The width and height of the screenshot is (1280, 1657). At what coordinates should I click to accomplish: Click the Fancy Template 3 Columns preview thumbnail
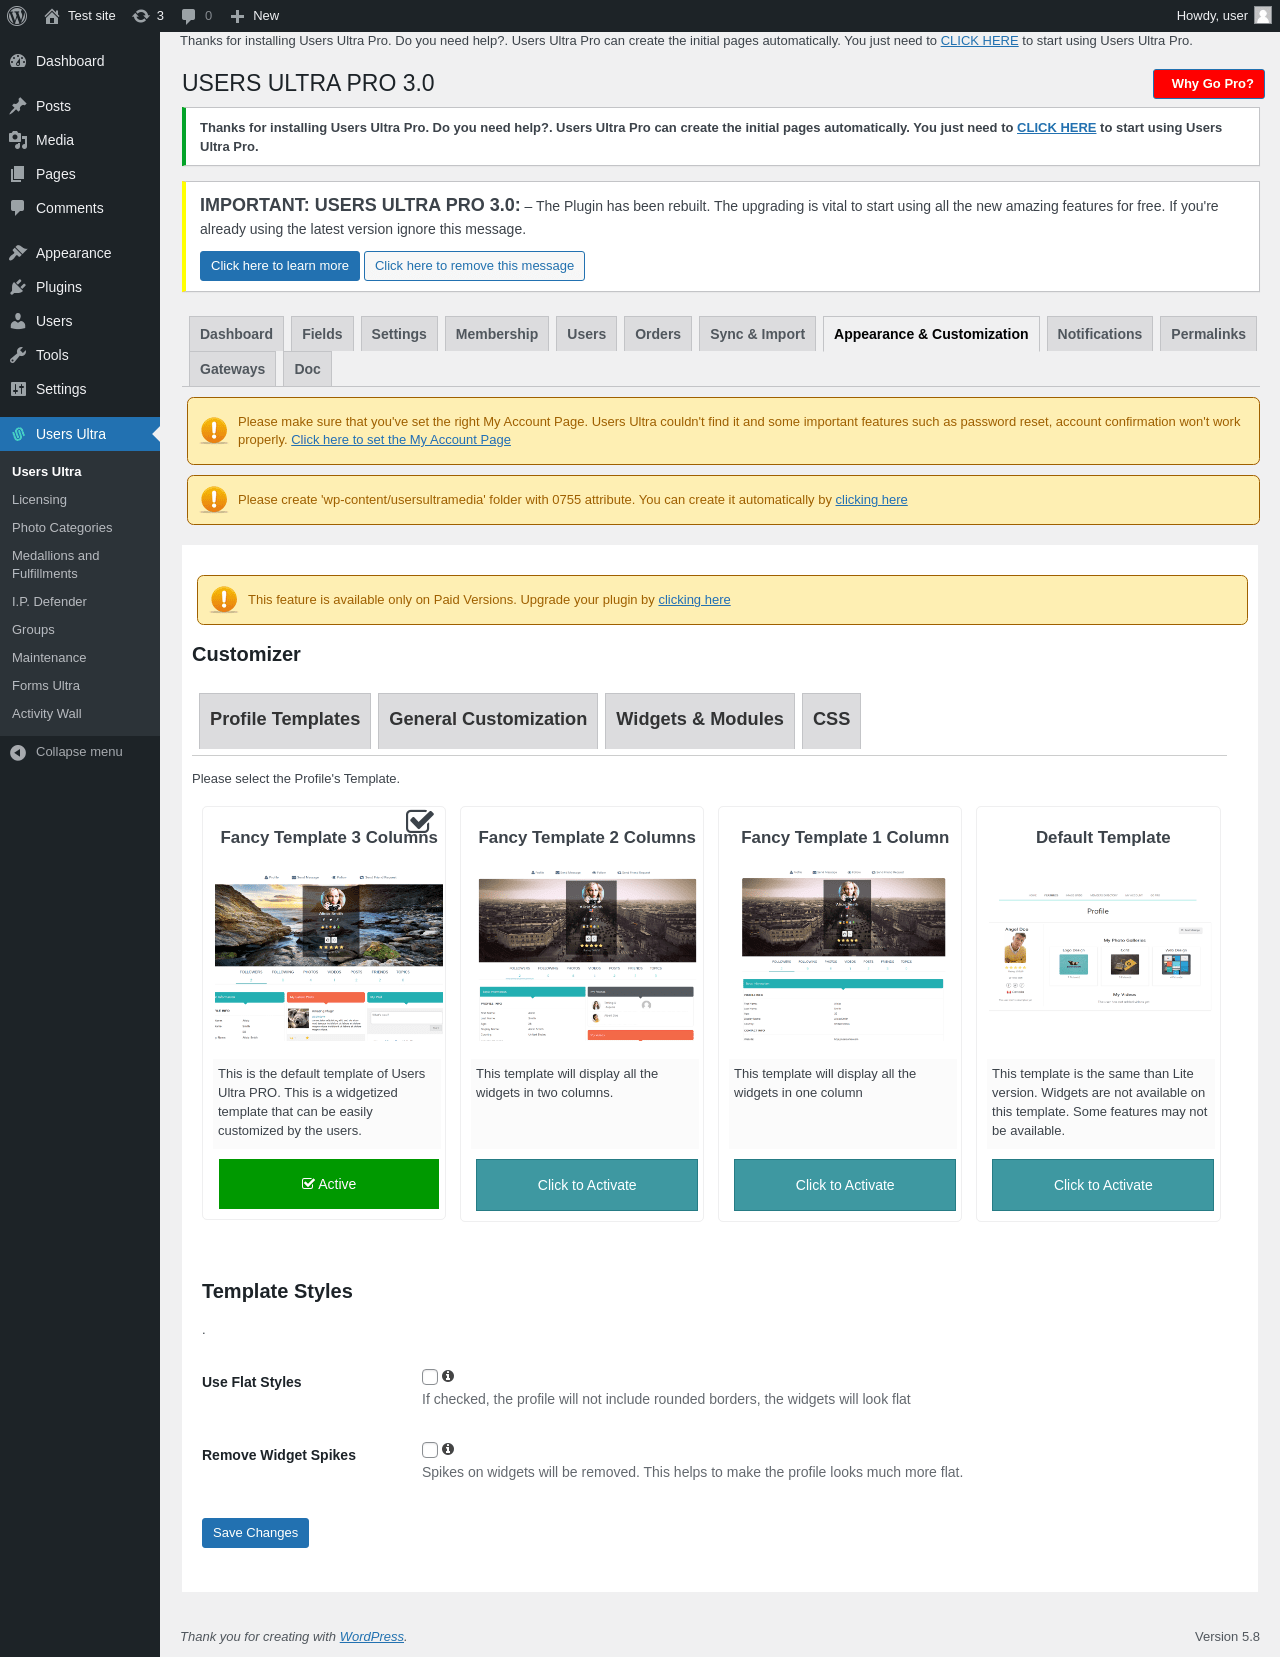coord(329,958)
